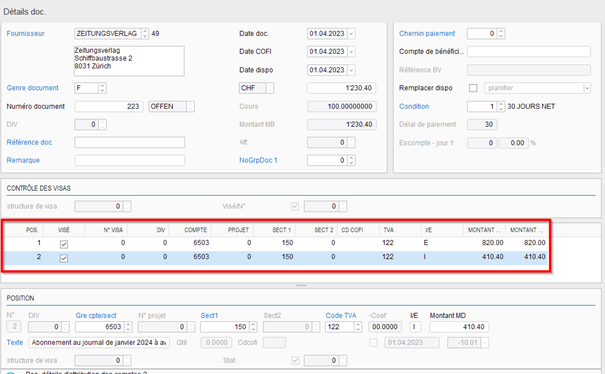605x374 pixels.
Task: Click account 6503 in row 1
Action: point(201,243)
